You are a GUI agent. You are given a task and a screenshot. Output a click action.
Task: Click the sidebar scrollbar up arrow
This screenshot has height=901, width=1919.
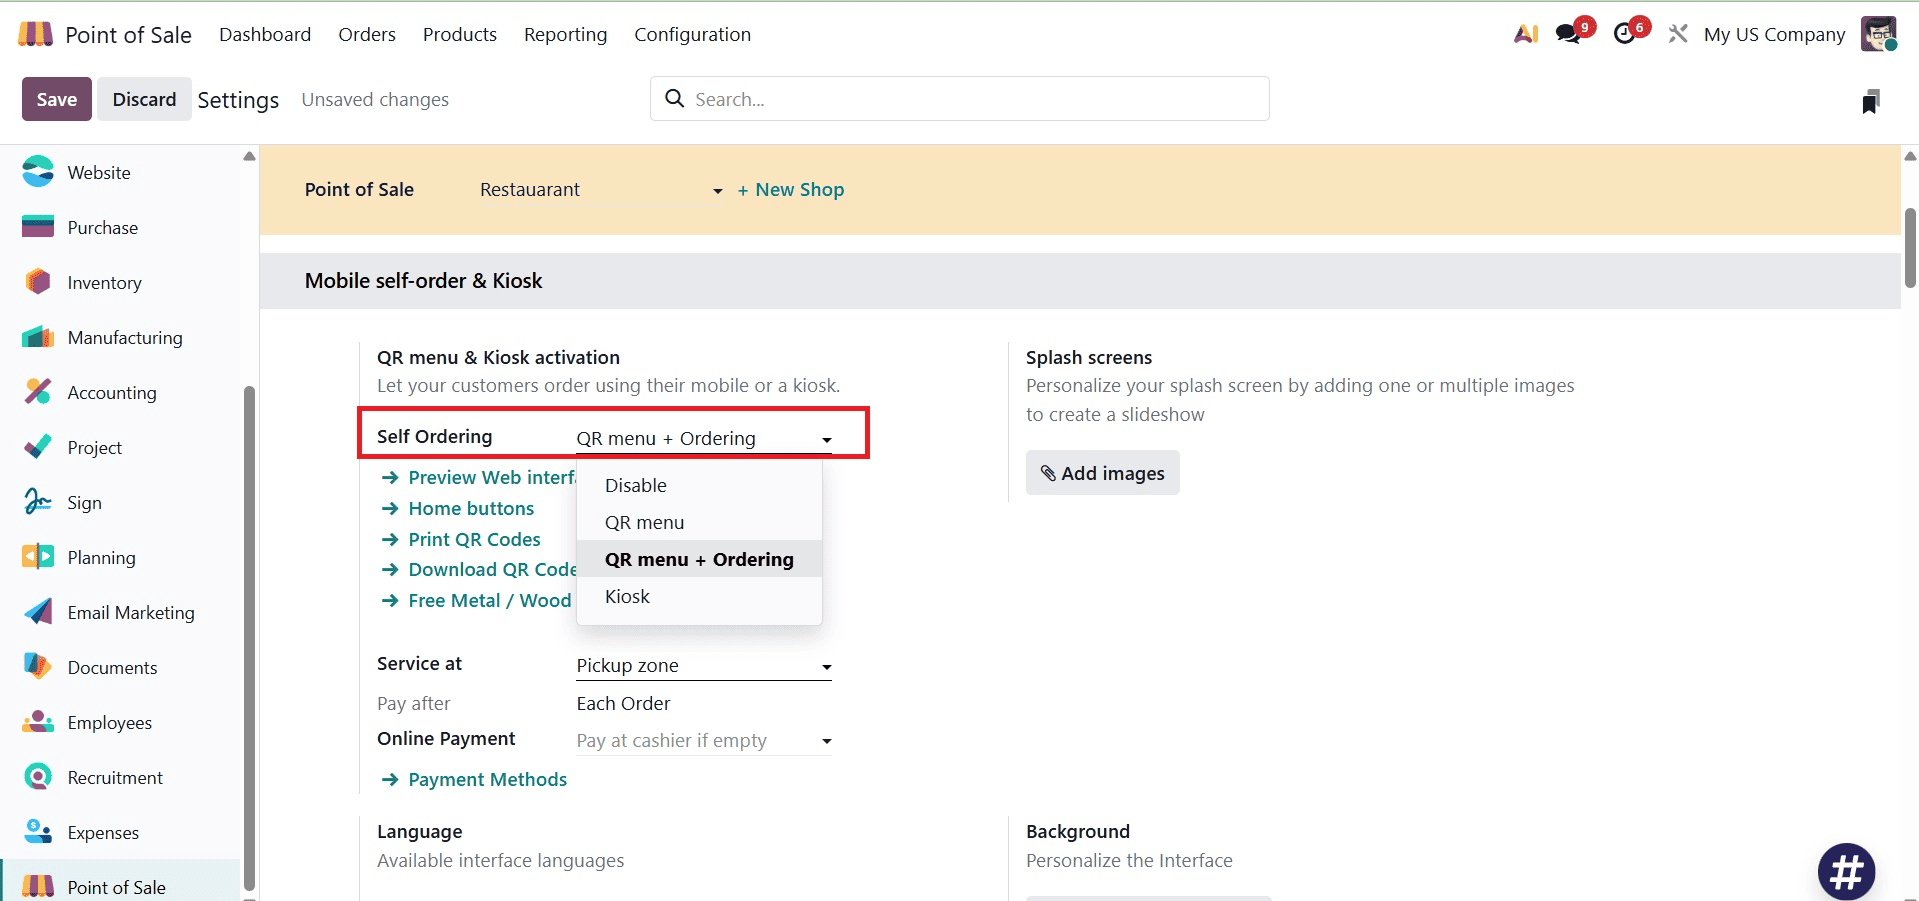coord(249,156)
